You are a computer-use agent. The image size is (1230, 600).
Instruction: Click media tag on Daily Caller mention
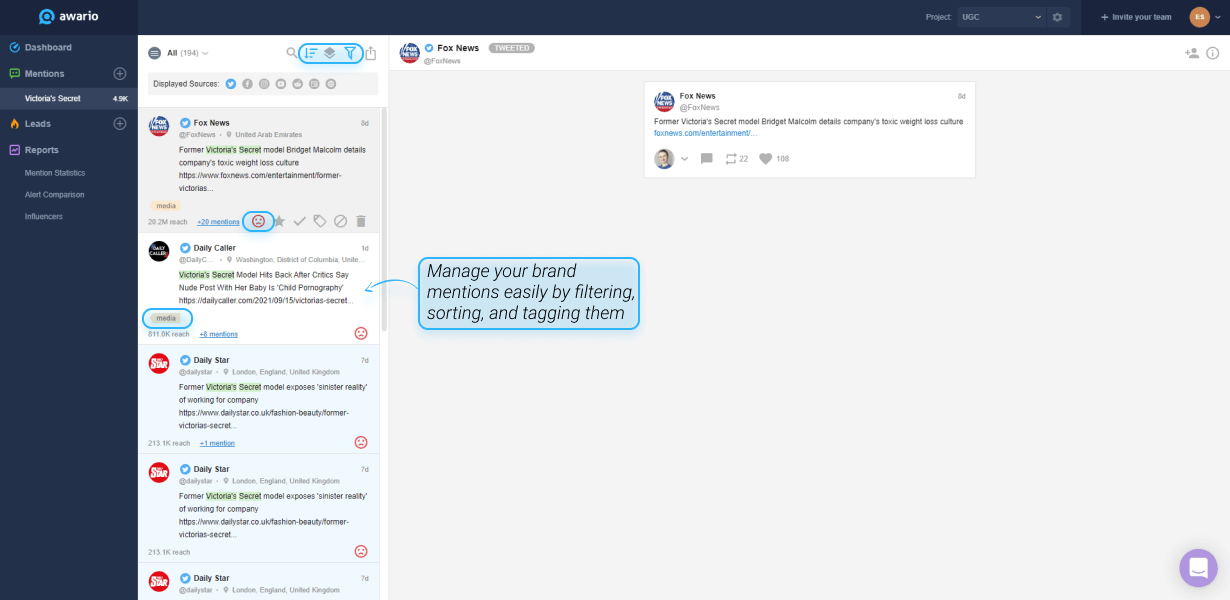click(165, 318)
